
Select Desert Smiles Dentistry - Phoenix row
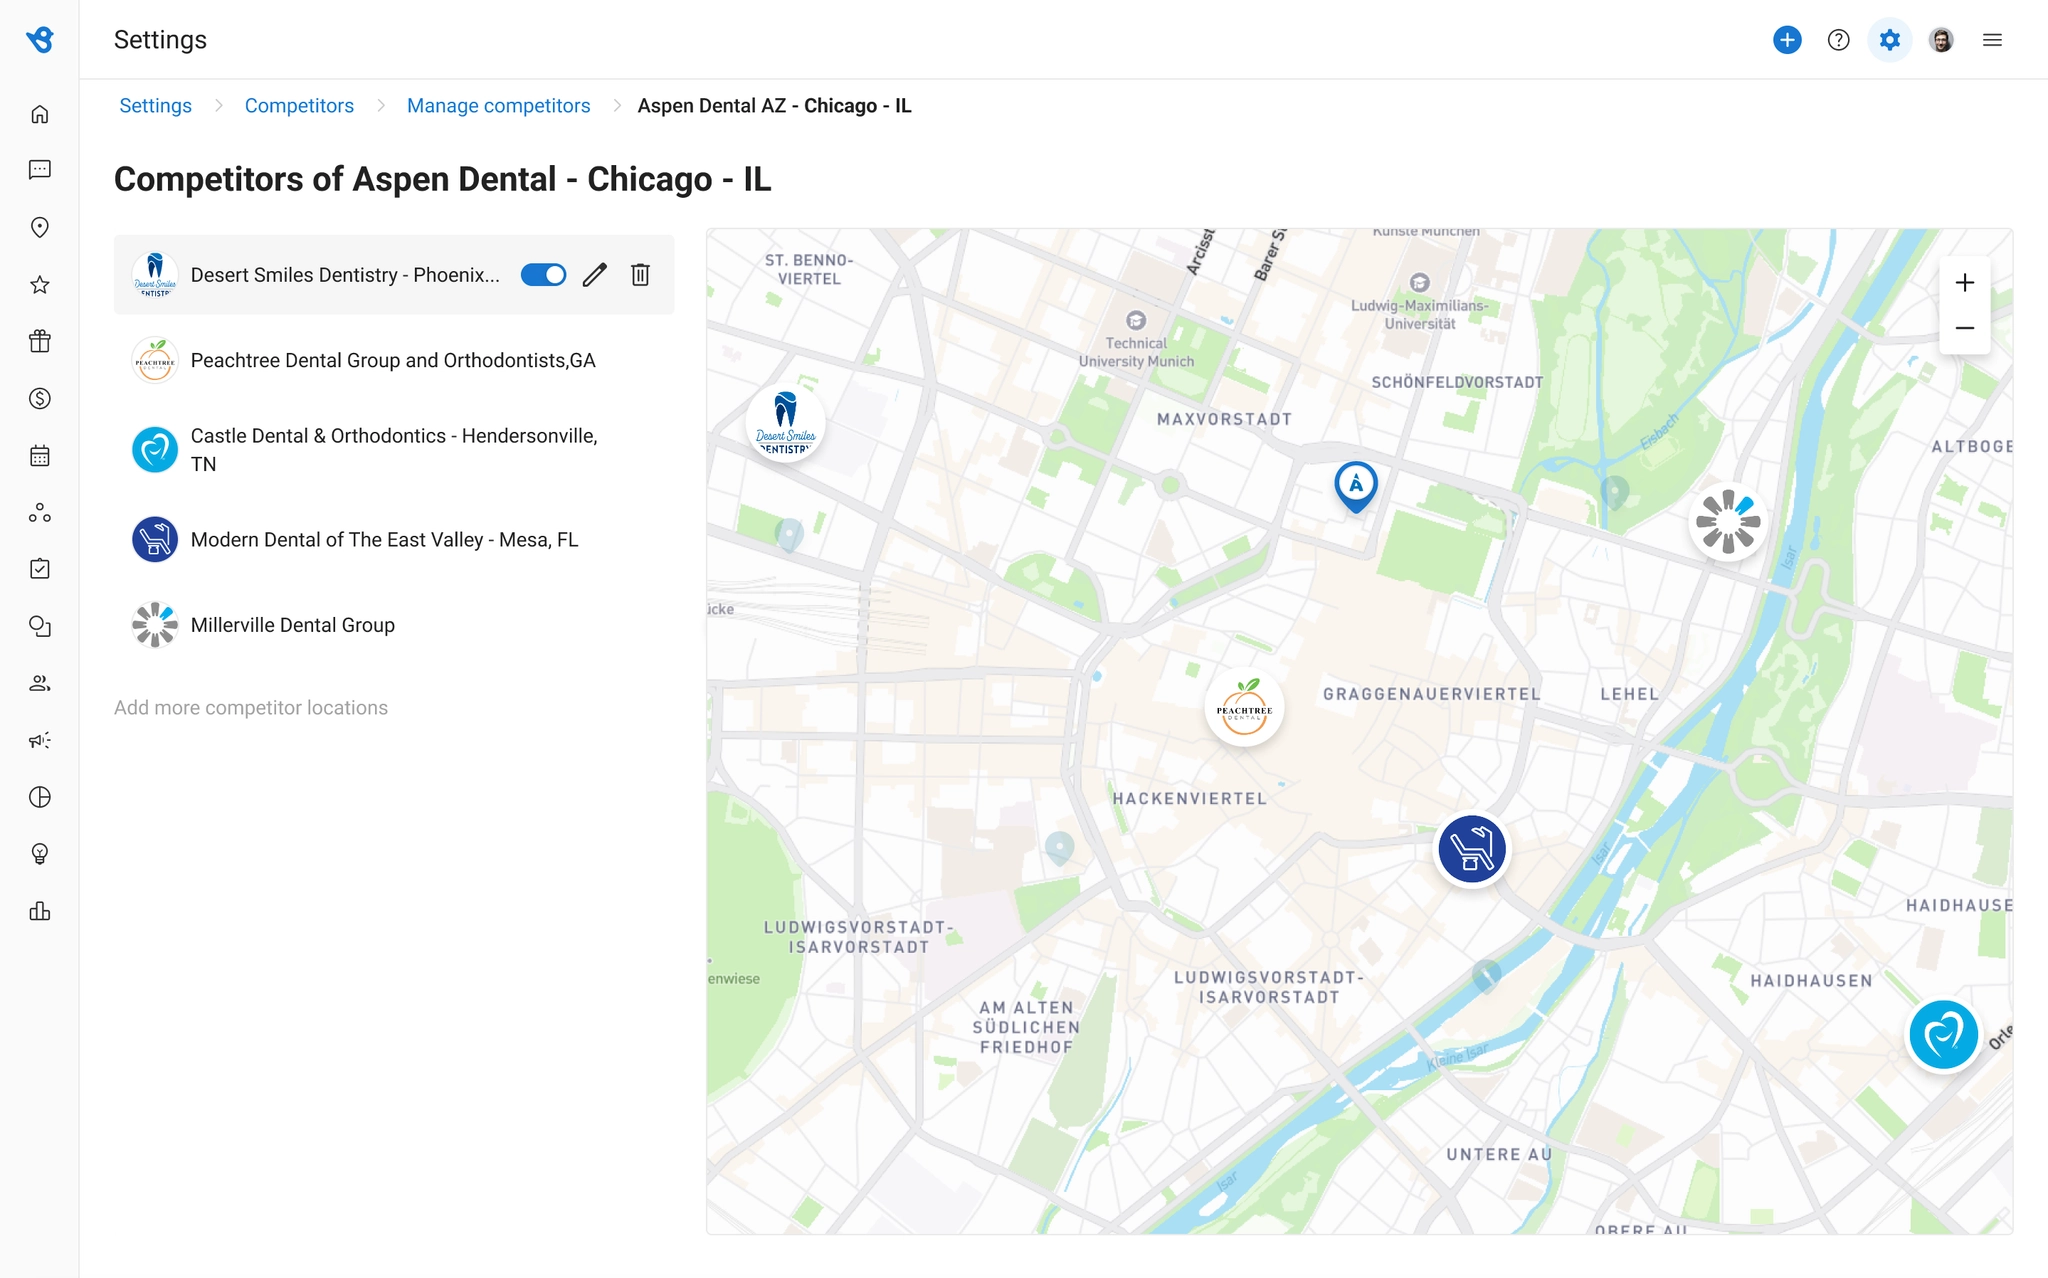click(394, 275)
